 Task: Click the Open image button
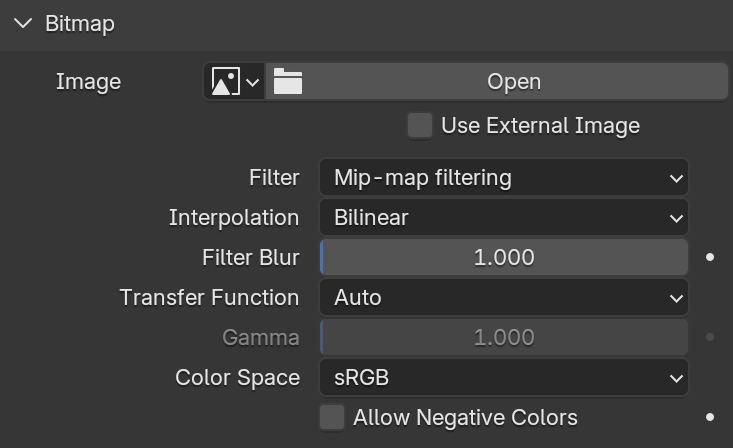(x=496, y=81)
